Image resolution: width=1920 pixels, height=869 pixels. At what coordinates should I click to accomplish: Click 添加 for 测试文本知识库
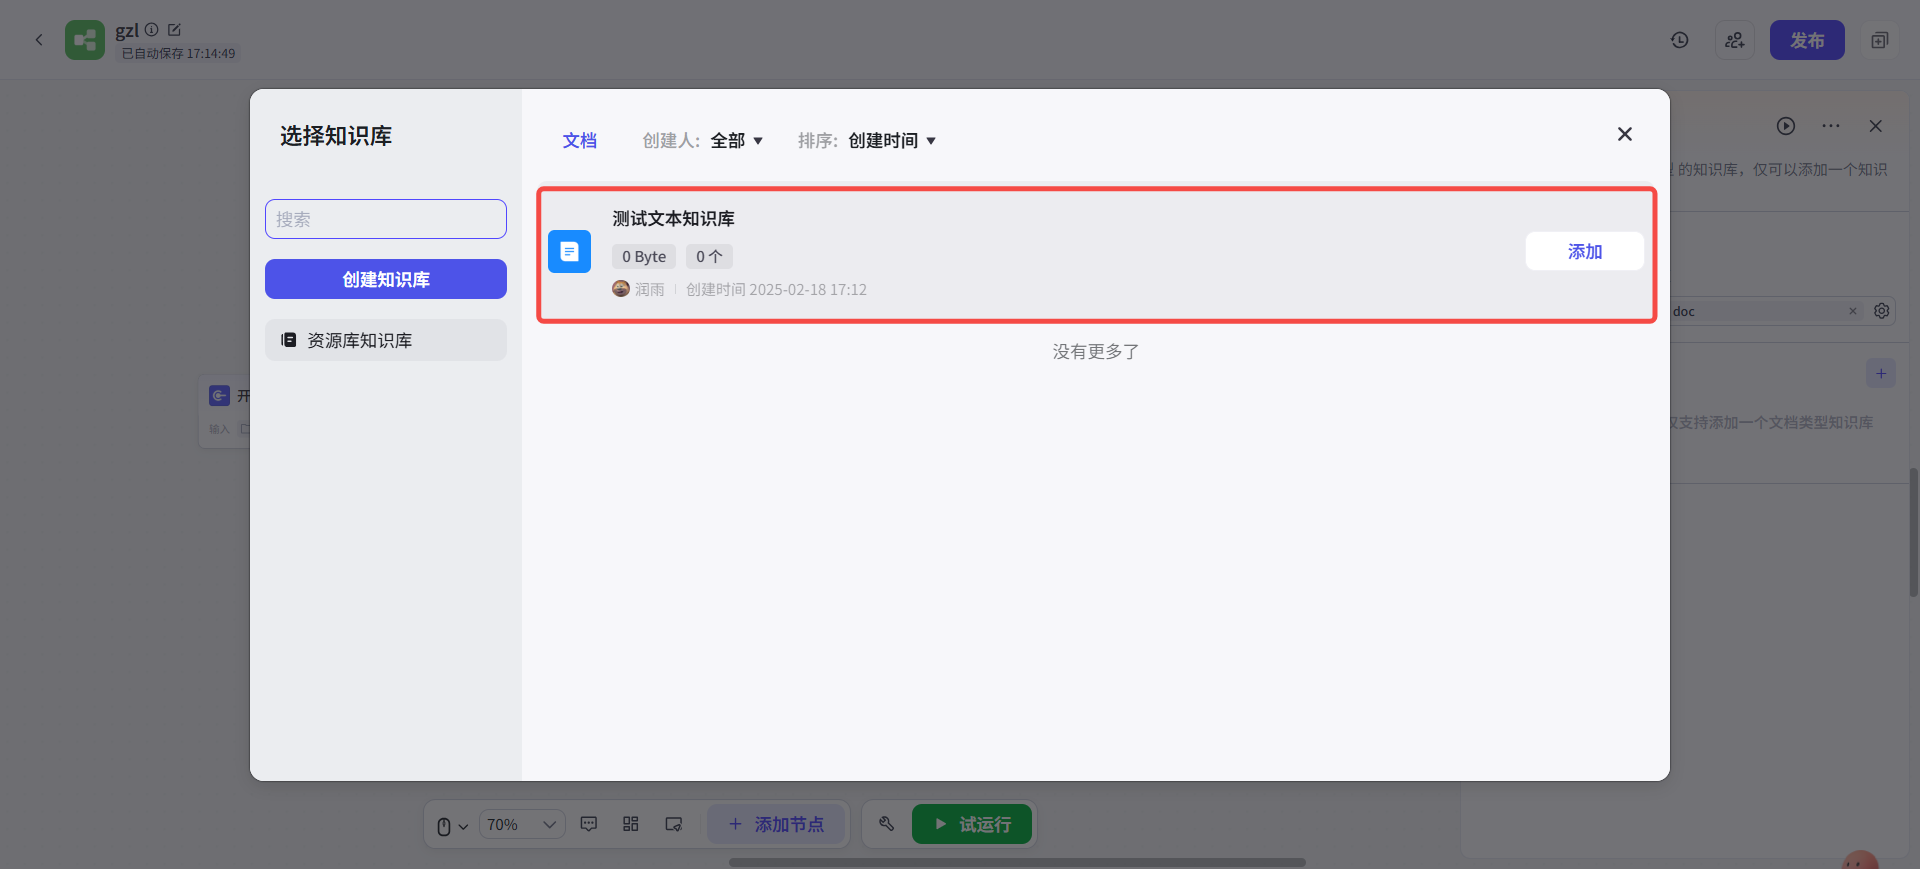point(1585,252)
